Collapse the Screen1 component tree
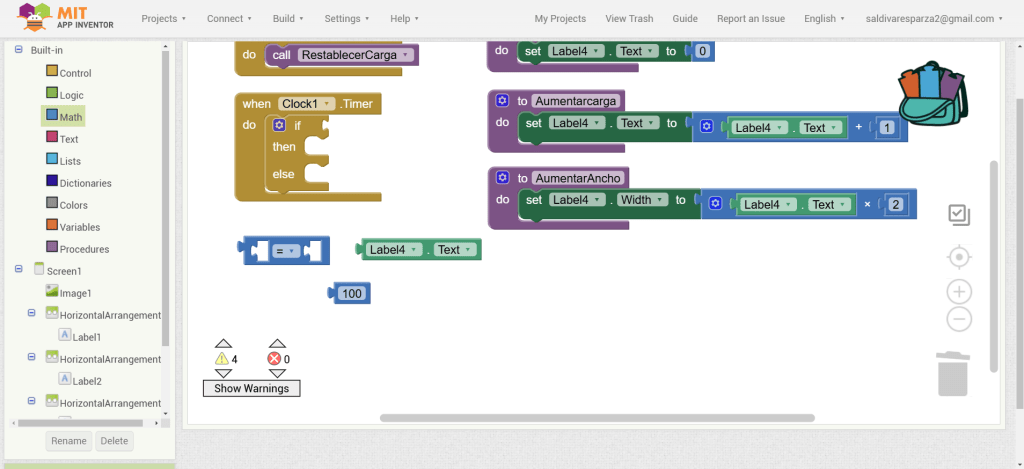Image resolution: width=1024 pixels, height=469 pixels. pos(18,270)
